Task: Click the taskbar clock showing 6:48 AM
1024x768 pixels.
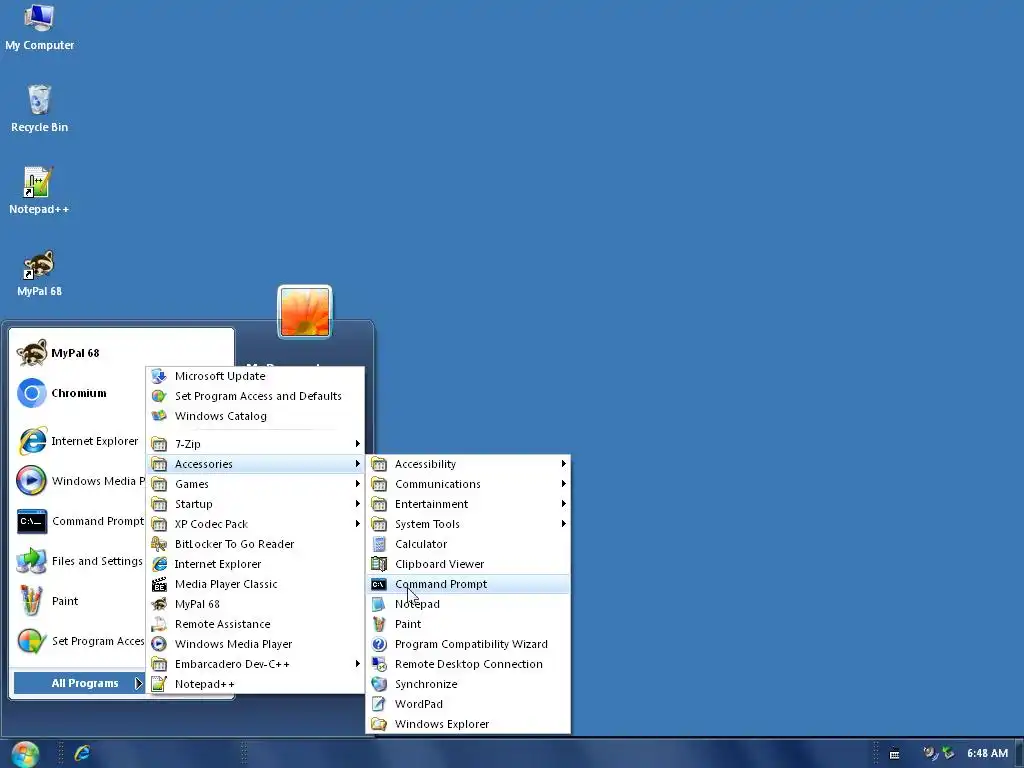Action: (x=987, y=753)
